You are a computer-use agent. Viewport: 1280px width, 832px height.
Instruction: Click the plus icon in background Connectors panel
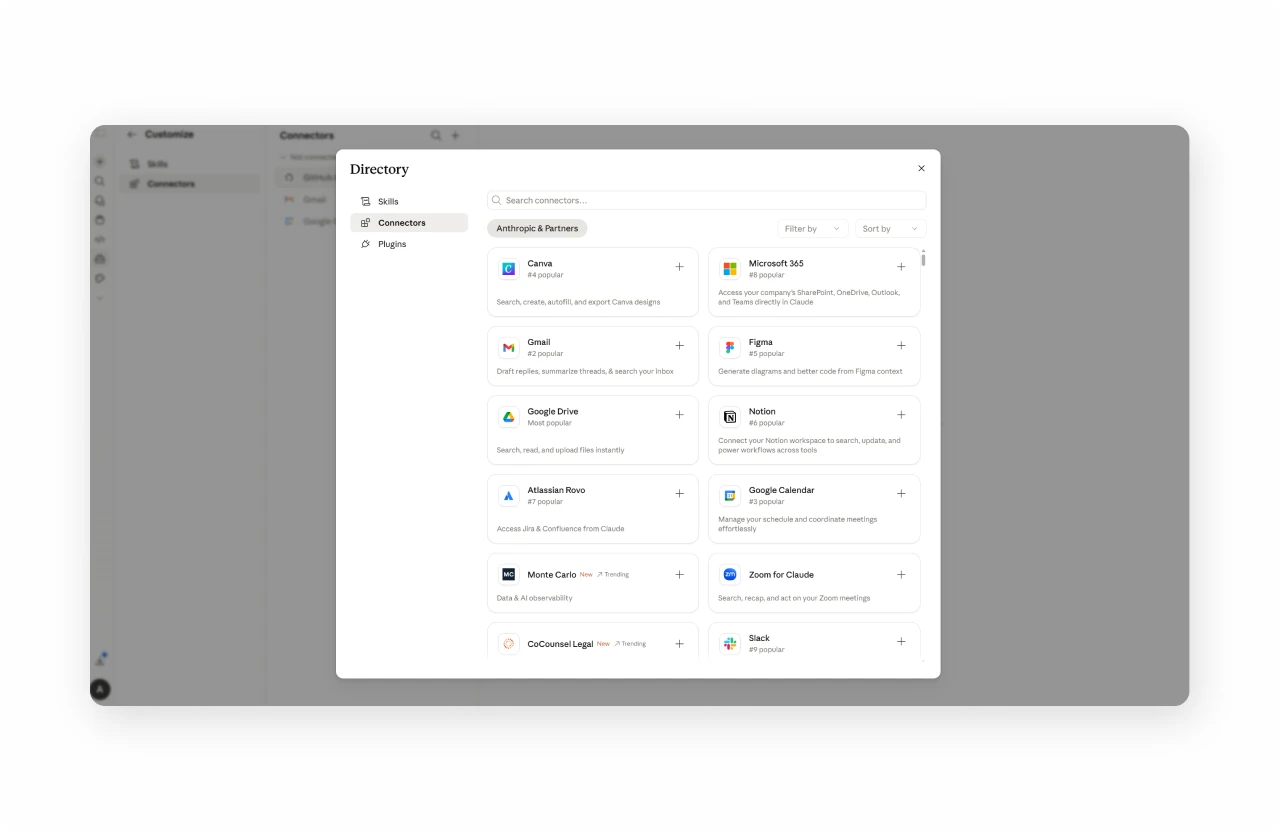tap(455, 135)
